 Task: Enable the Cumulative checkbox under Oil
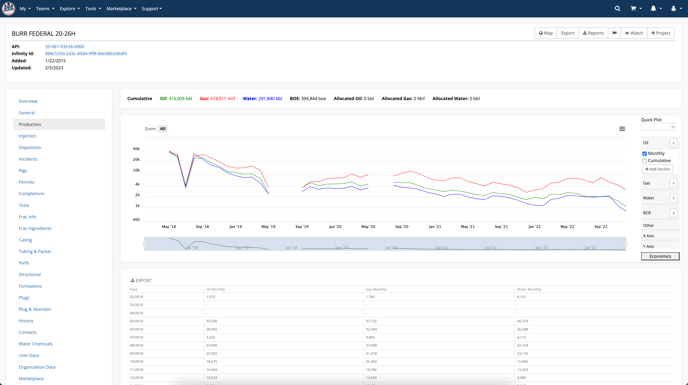(644, 161)
